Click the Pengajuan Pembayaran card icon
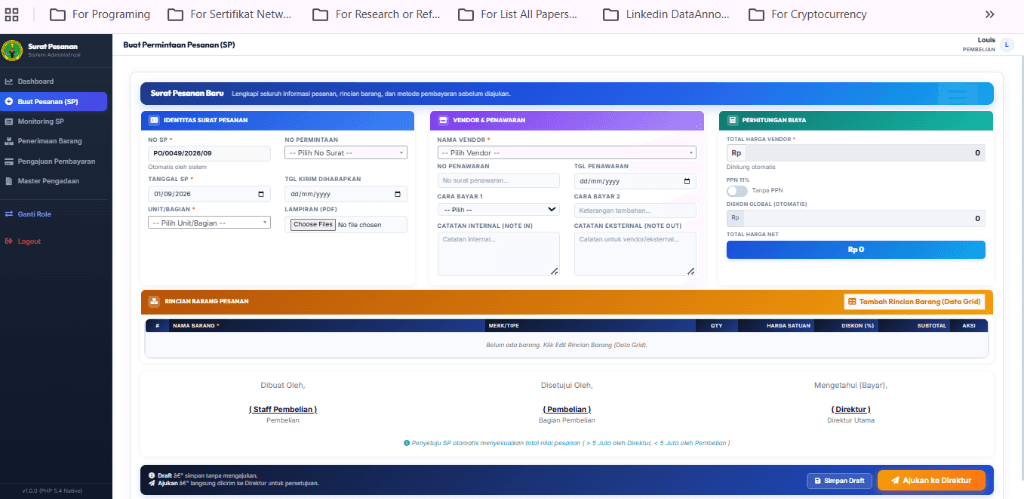The width and height of the screenshot is (1024, 499). coord(9,161)
